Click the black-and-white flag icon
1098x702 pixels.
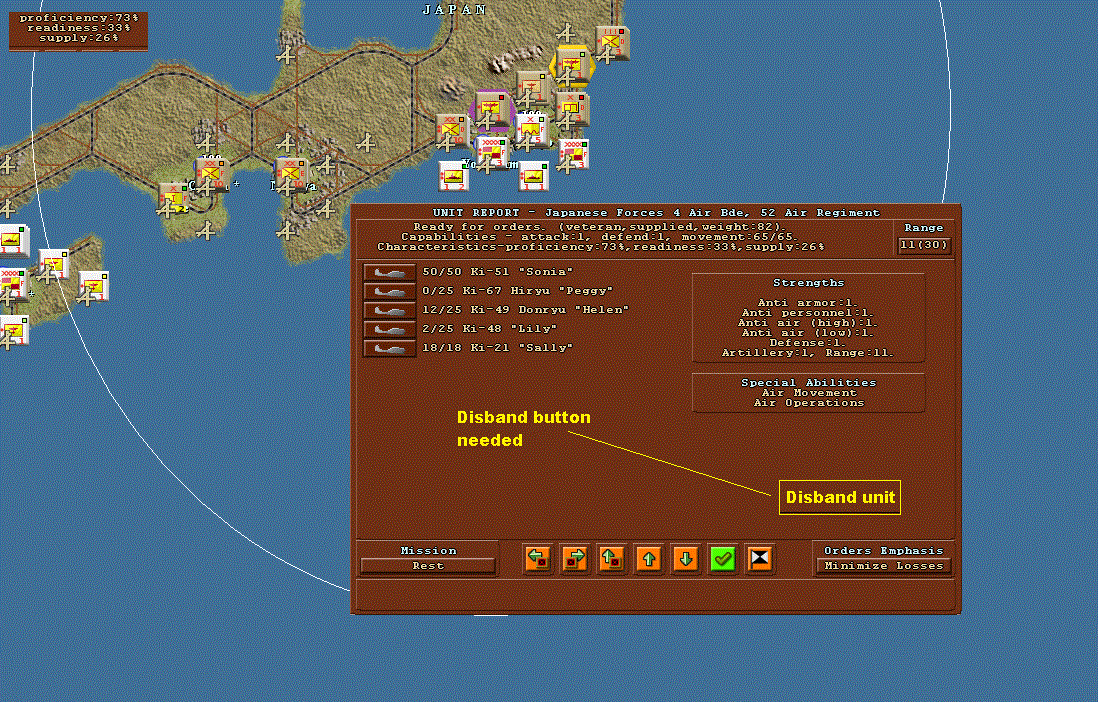760,558
